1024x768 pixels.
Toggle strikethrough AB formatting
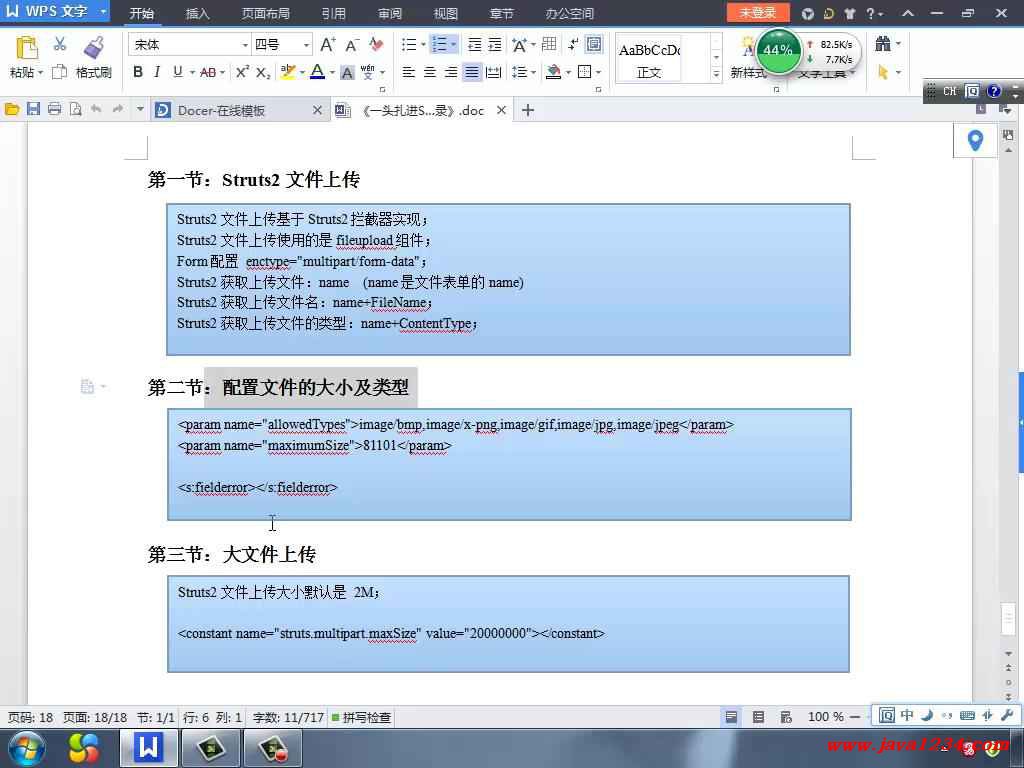[x=208, y=72]
